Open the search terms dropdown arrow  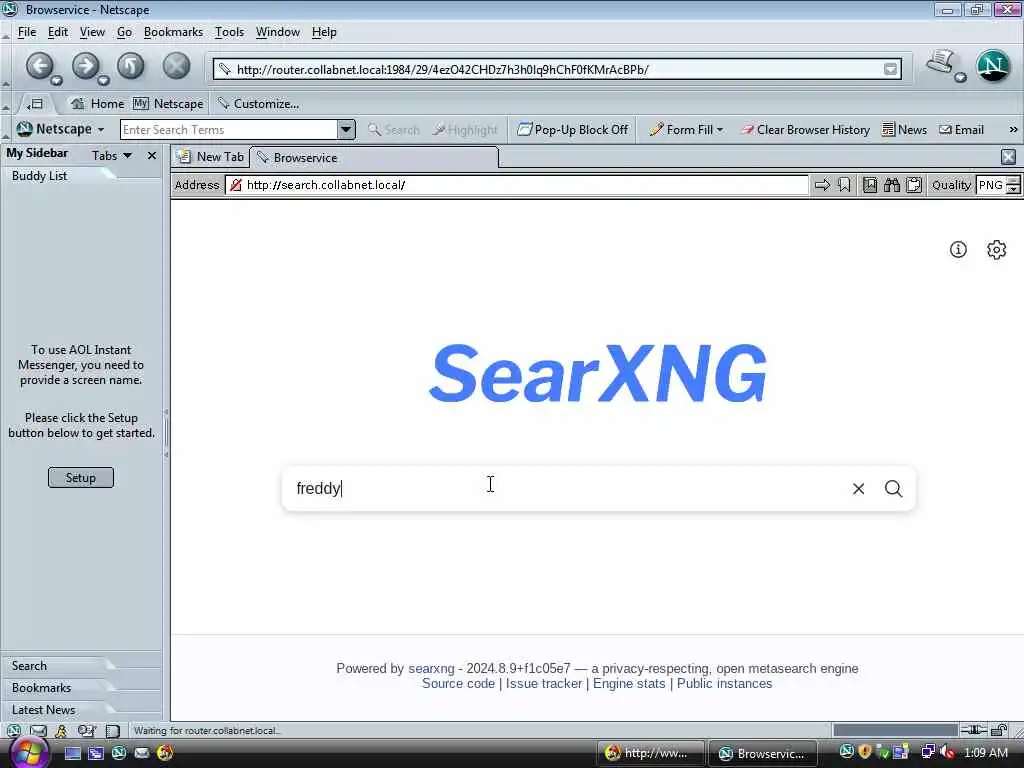[346, 129]
